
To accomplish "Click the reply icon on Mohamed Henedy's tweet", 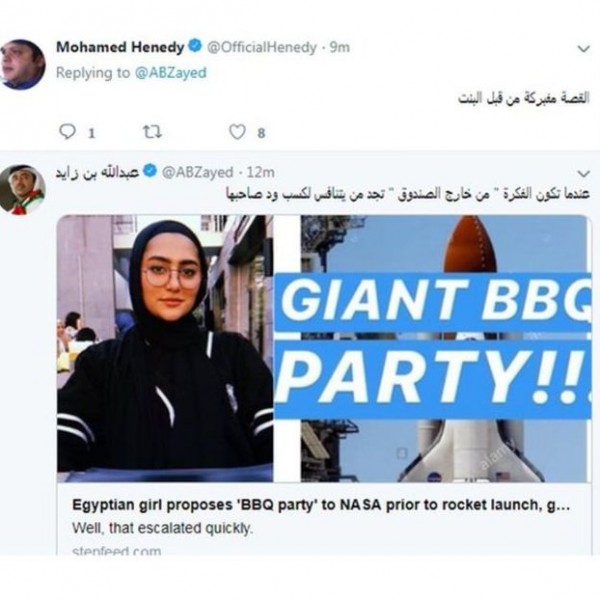I will (x=68, y=132).
